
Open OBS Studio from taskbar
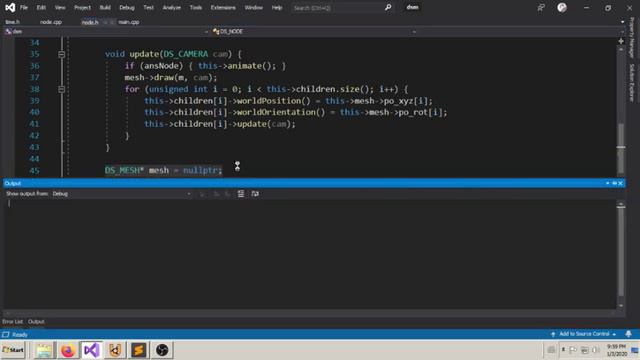pyautogui.click(x=162, y=350)
